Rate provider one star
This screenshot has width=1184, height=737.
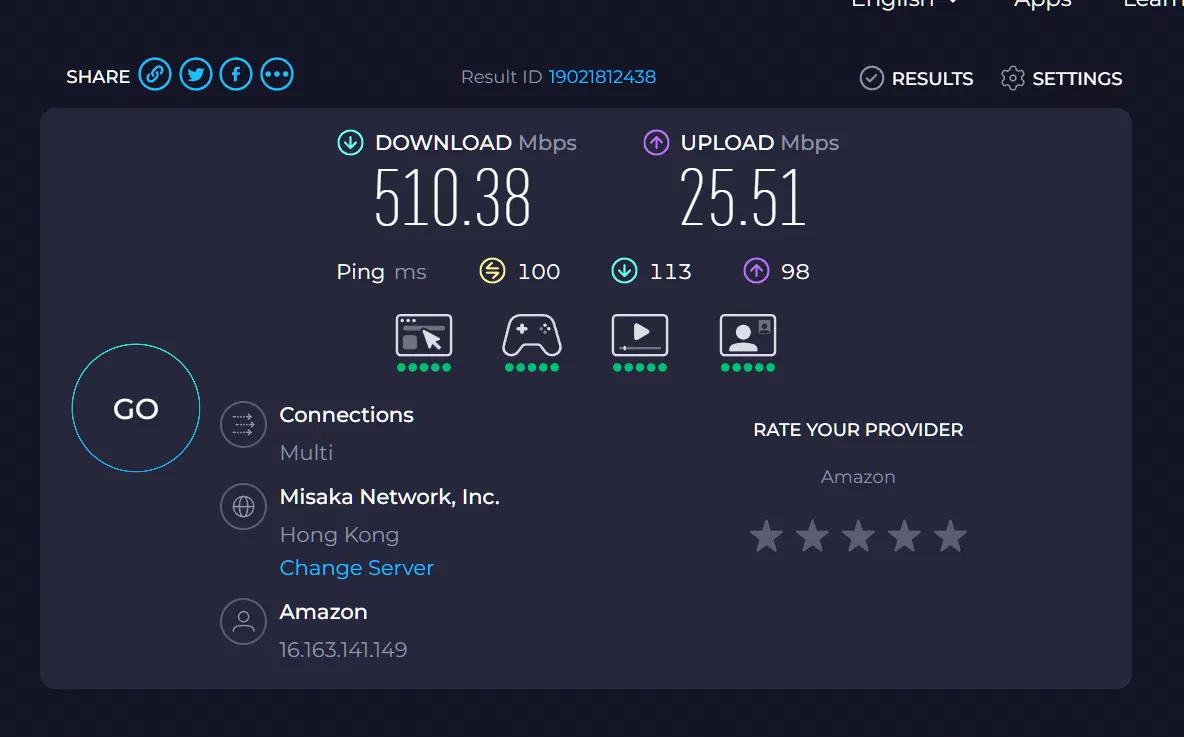tap(766, 537)
